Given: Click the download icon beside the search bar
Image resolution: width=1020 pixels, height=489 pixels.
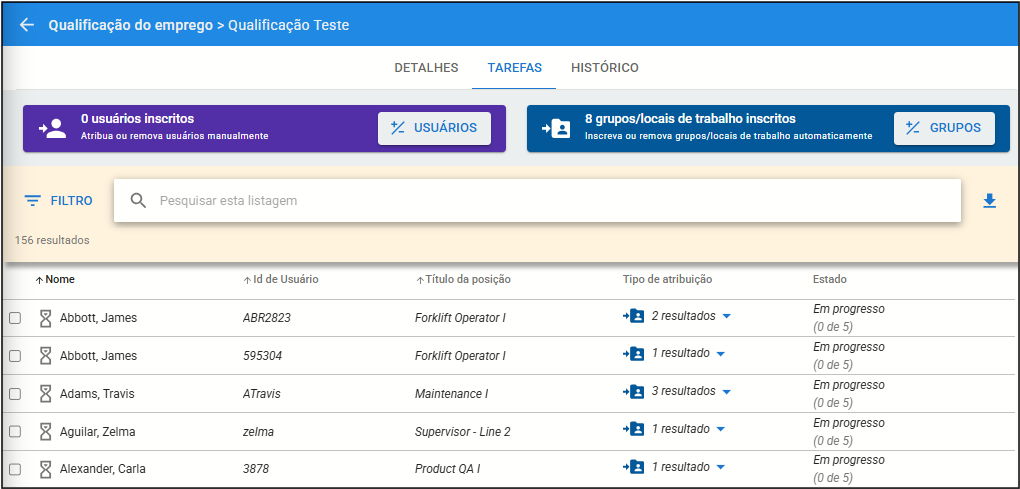Looking at the screenshot, I should [x=989, y=201].
